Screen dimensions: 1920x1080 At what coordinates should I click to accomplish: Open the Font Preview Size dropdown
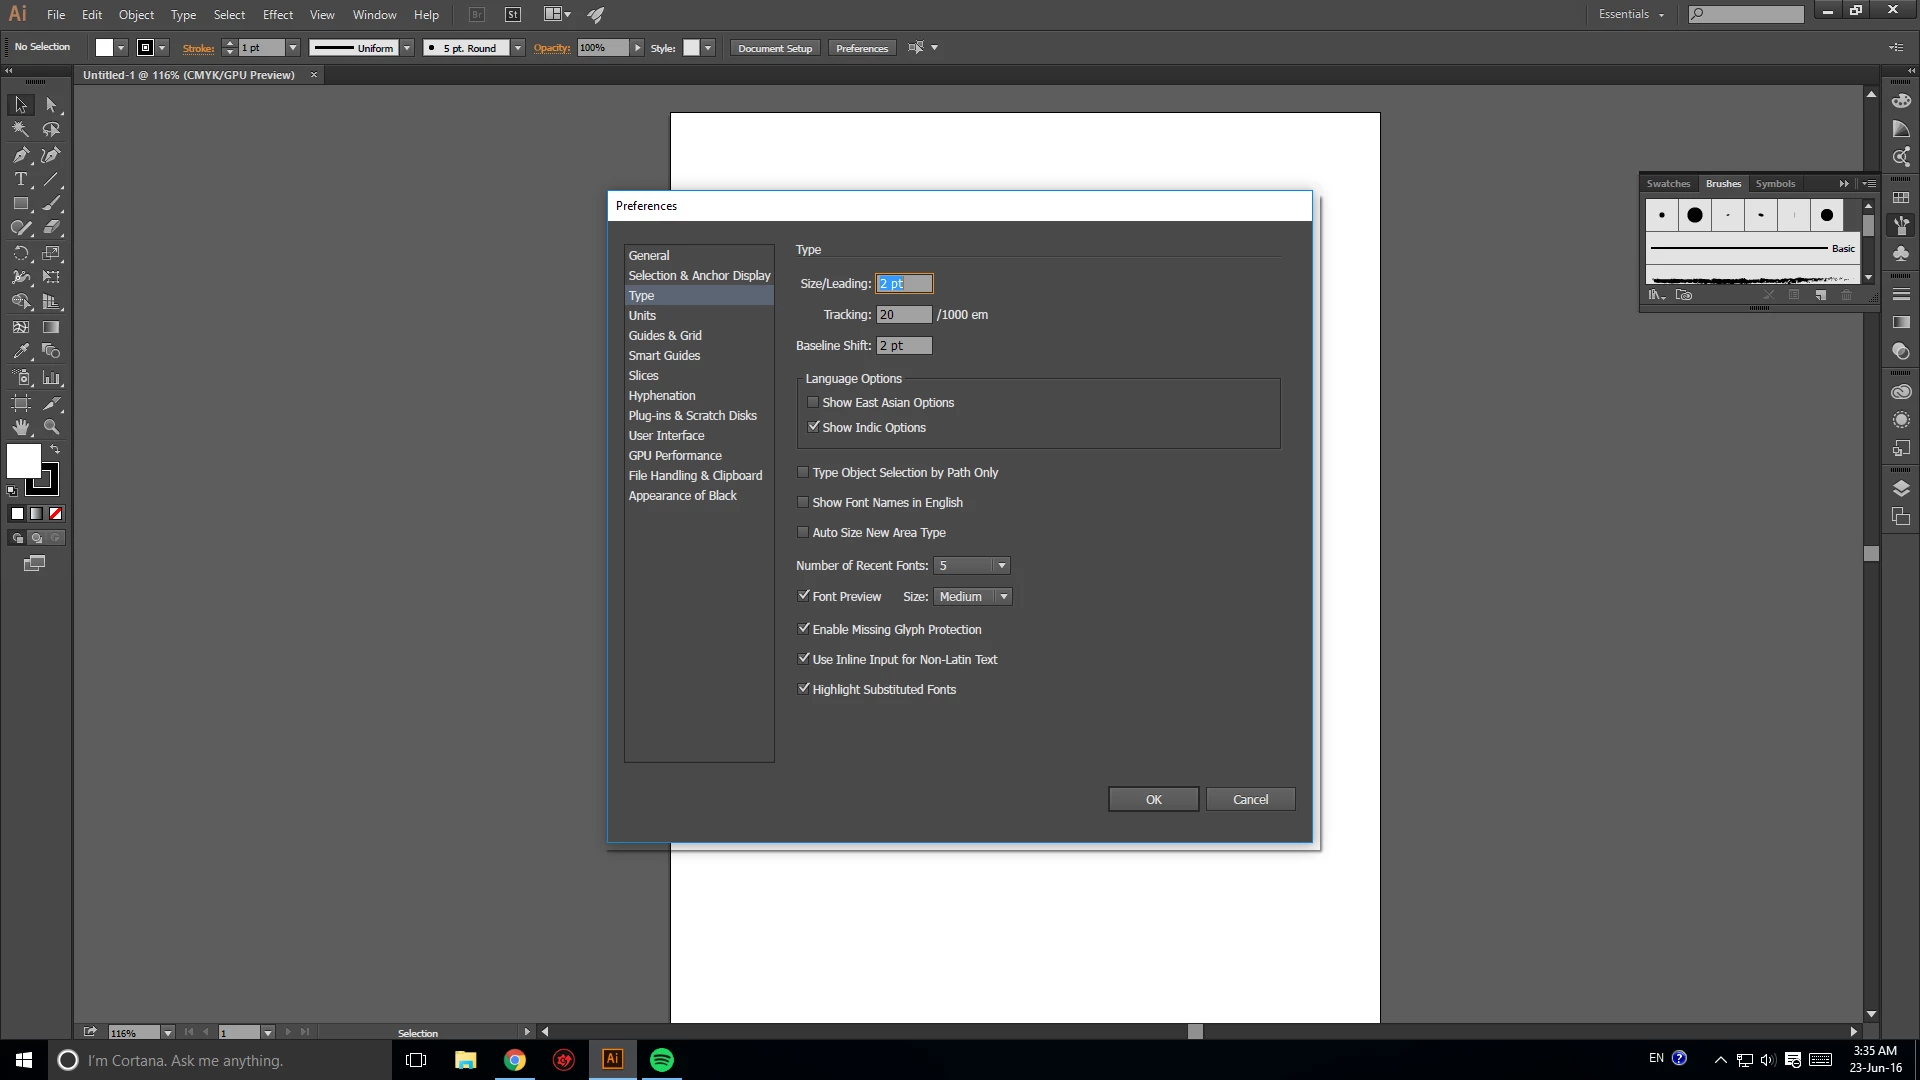coord(1003,597)
